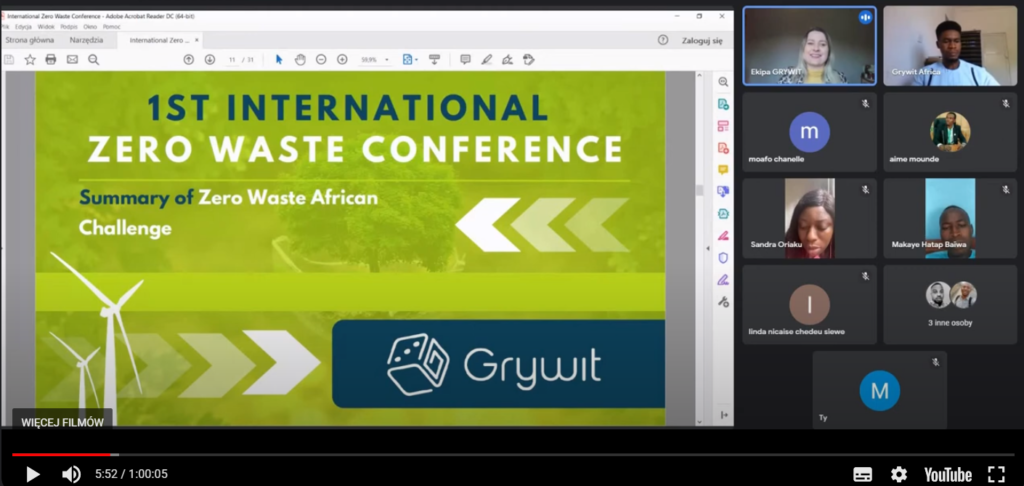Add a sticky note comment
Viewport: 1024px width, 486px height.
pyautogui.click(x=465, y=59)
